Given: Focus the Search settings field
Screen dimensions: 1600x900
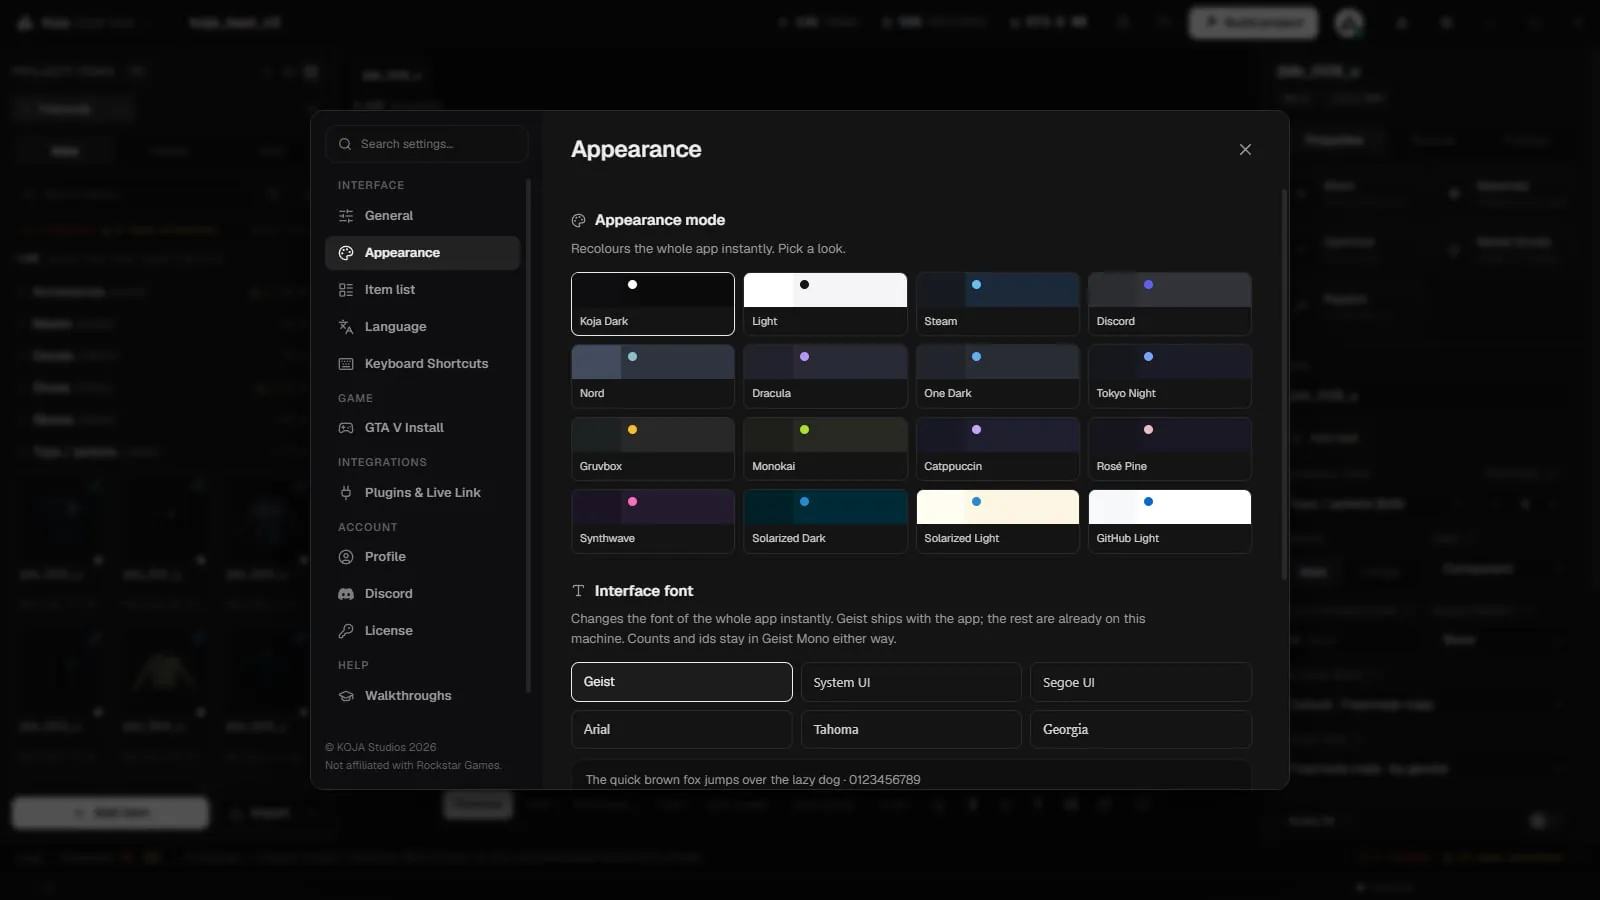Looking at the screenshot, I should click(x=427, y=144).
